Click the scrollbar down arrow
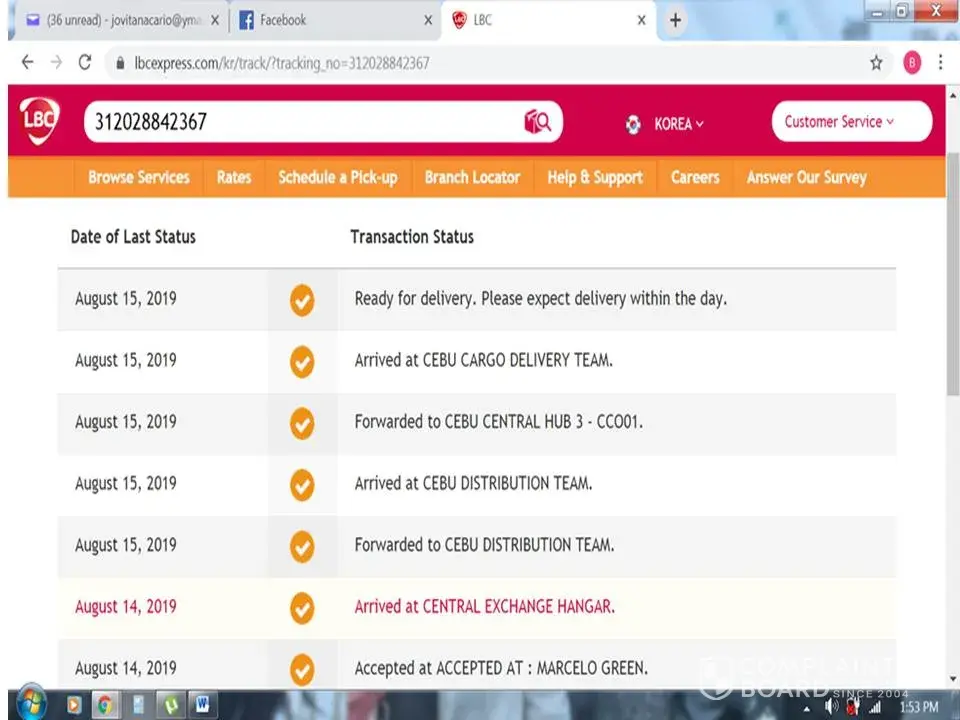960x720 pixels. (953, 678)
